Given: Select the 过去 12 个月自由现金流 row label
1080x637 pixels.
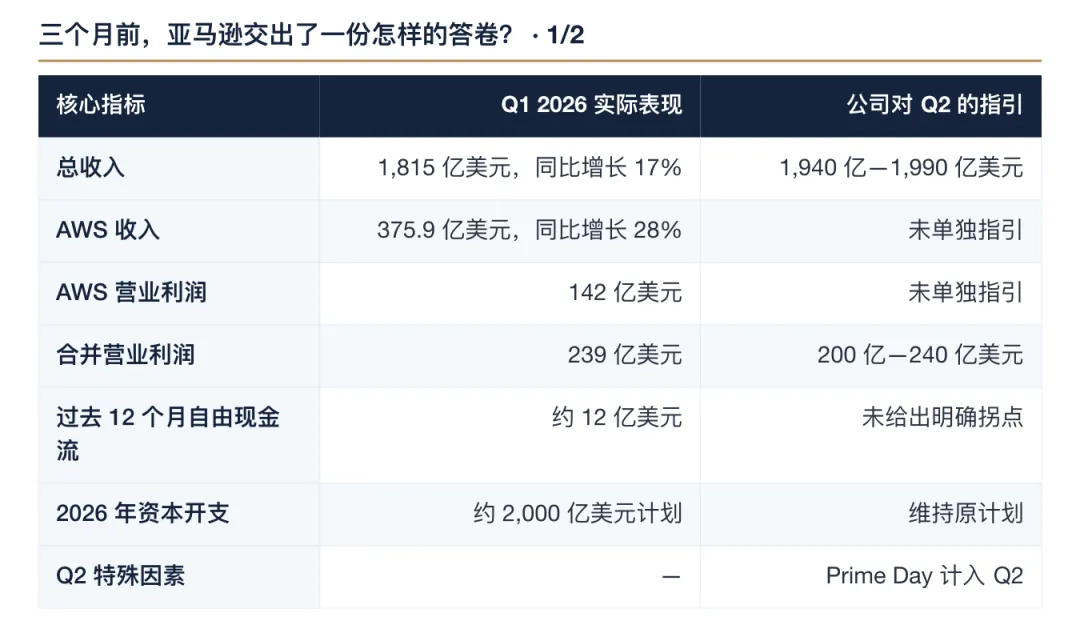Looking at the screenshot, I should [x=168, y=434].
